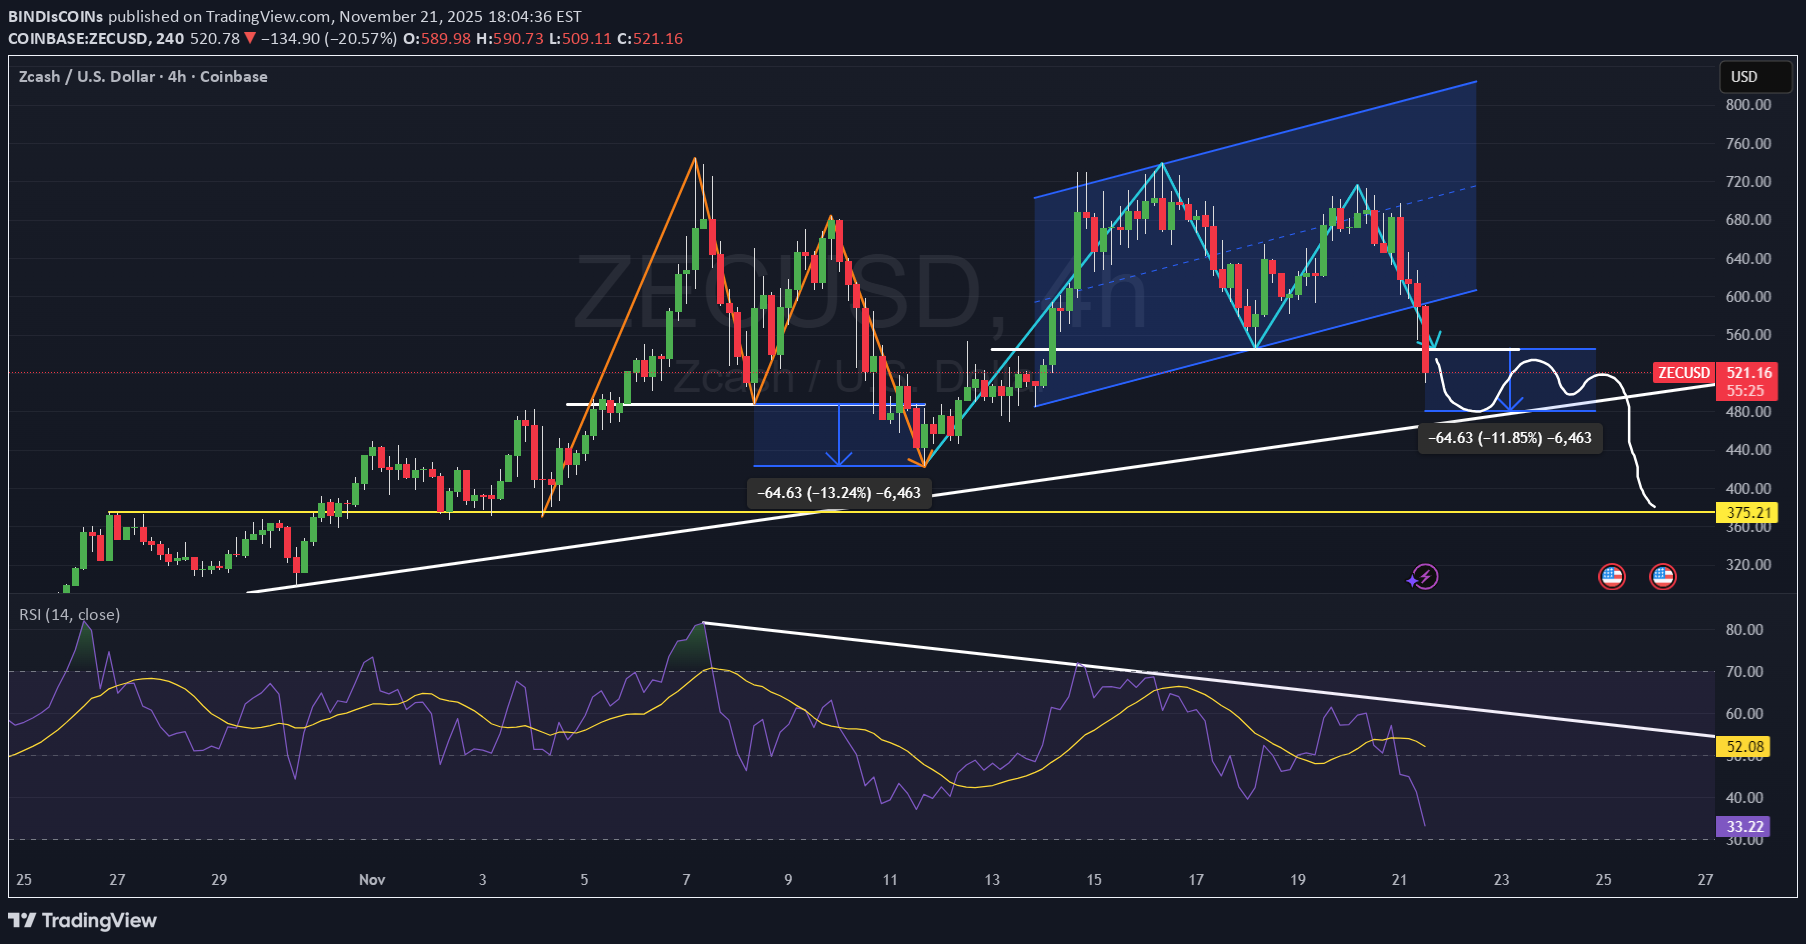Click the RSI (14, close) indicator label
1806x944 pixels.
click(x=69, y=614)
